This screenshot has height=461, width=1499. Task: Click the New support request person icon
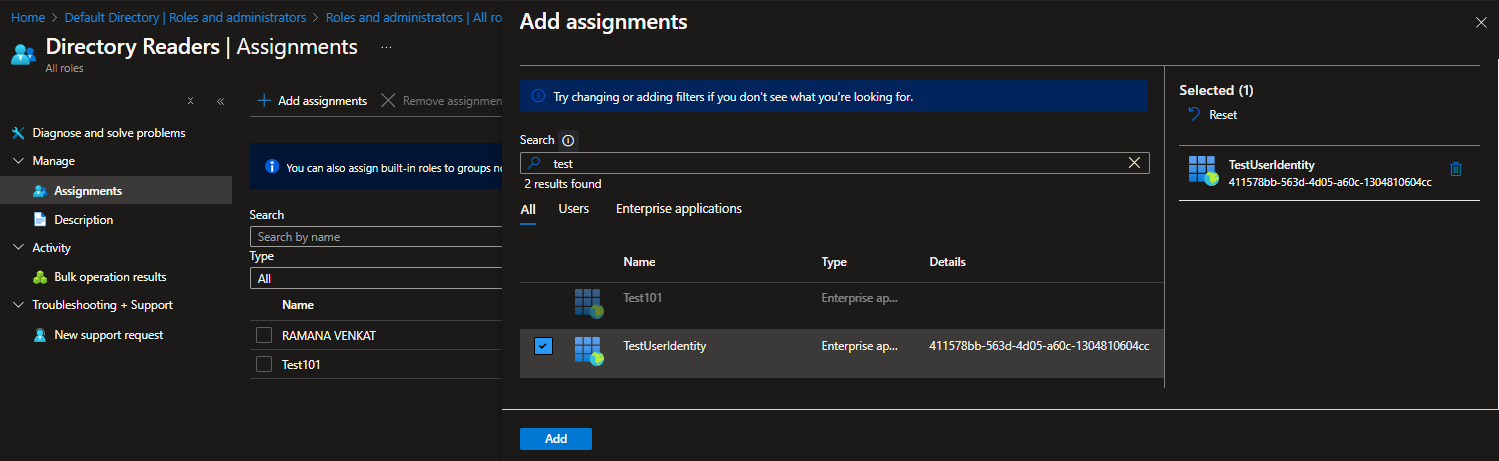click(40, 335)
